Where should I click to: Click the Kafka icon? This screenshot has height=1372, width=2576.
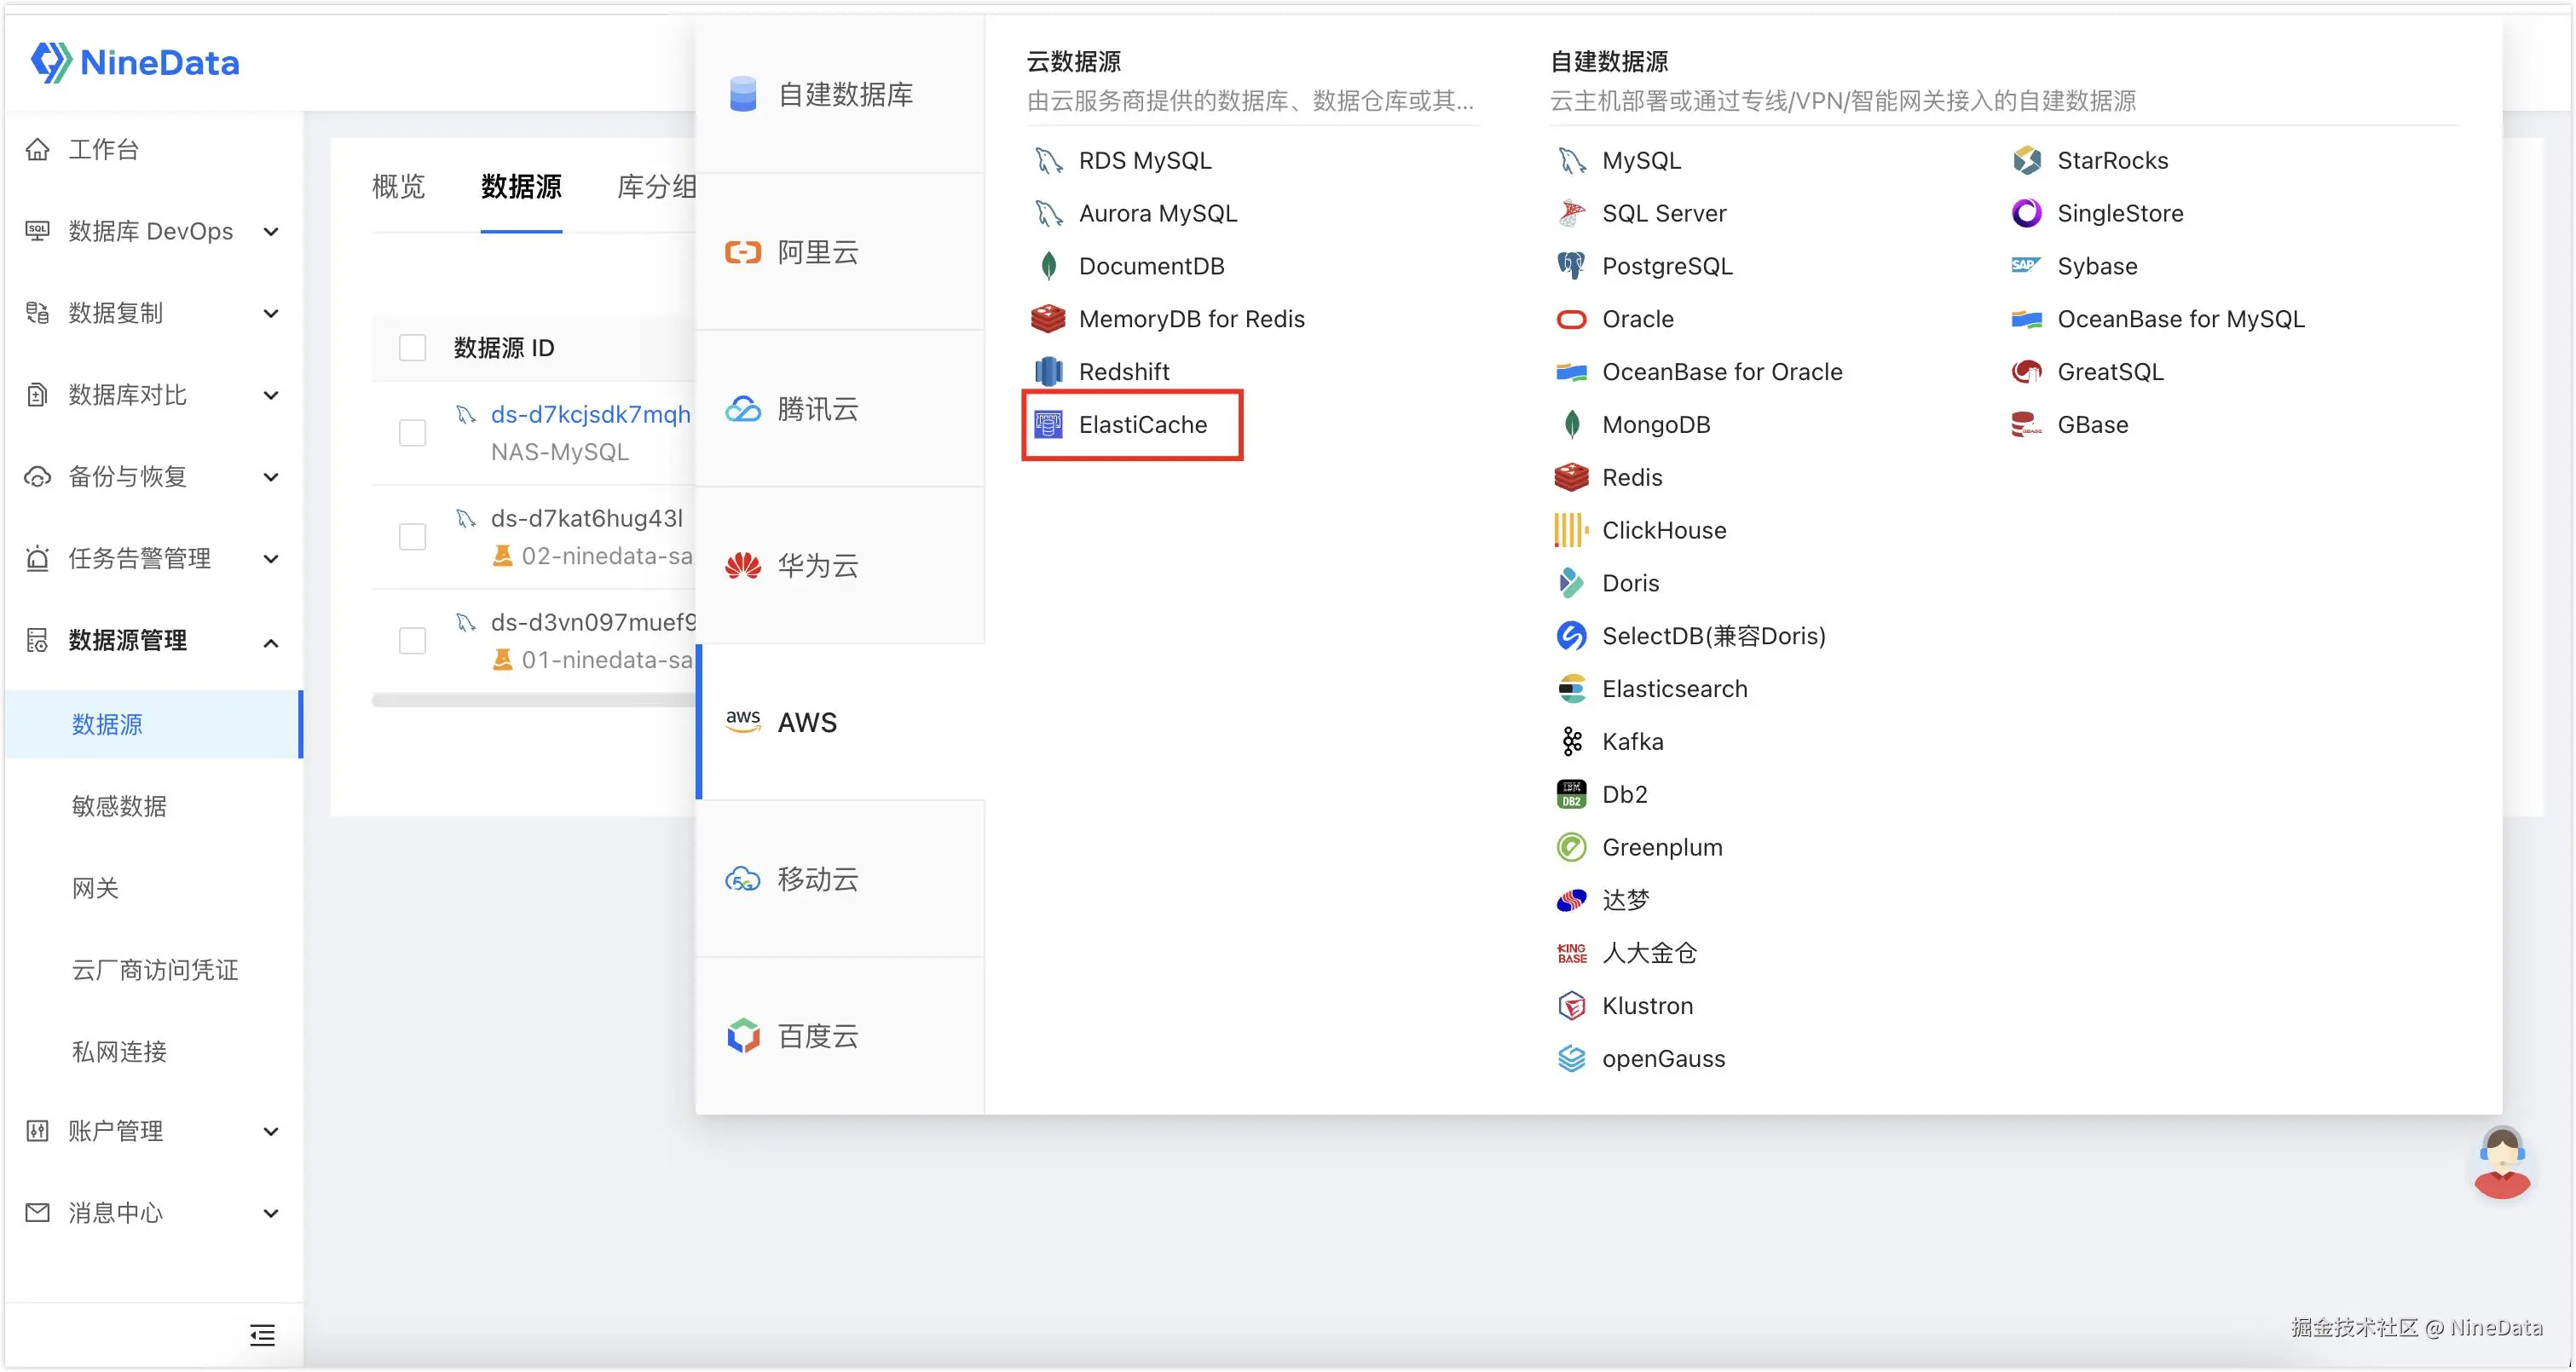click(1571, 741)
